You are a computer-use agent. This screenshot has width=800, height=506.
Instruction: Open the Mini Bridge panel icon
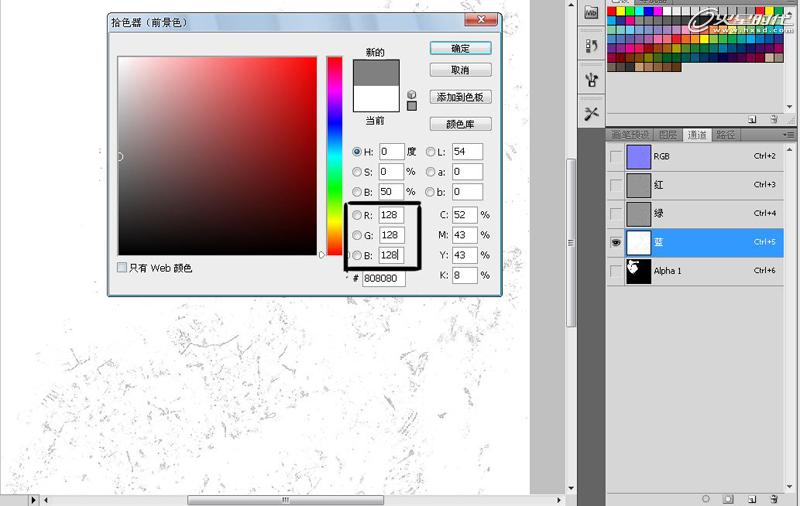[591, 12]
